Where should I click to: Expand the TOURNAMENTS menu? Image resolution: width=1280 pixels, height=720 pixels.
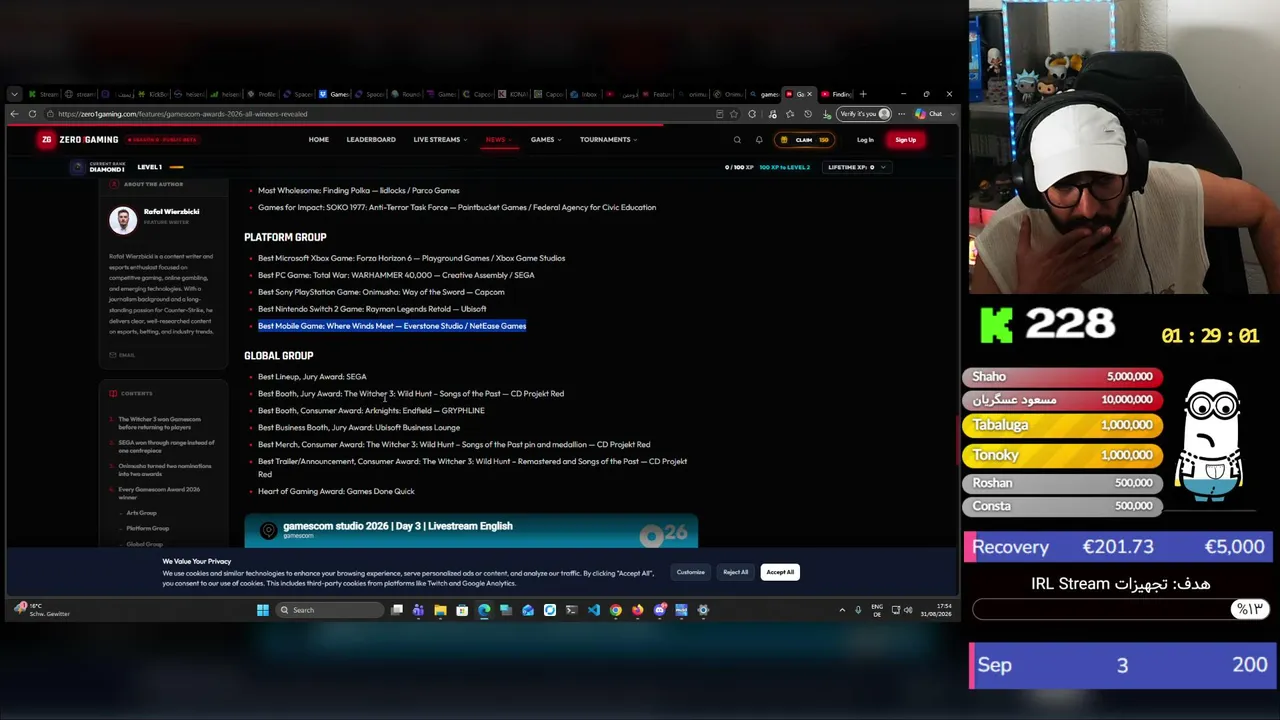coord(608,140)
